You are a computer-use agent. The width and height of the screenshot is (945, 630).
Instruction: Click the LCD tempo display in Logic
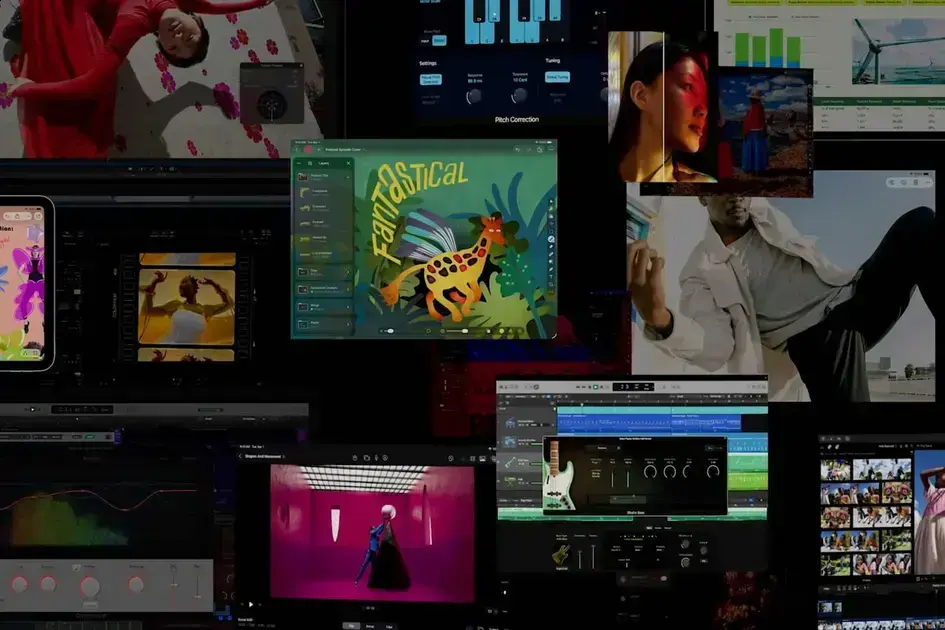[633, 386]
